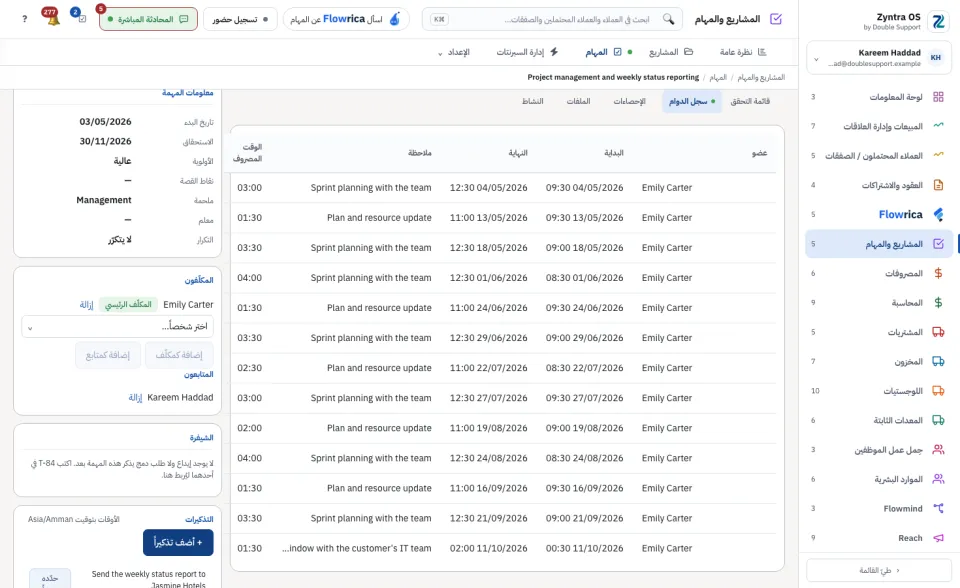
Task: Click start time 09:30 04/05/2026
Action: (584, 187)
